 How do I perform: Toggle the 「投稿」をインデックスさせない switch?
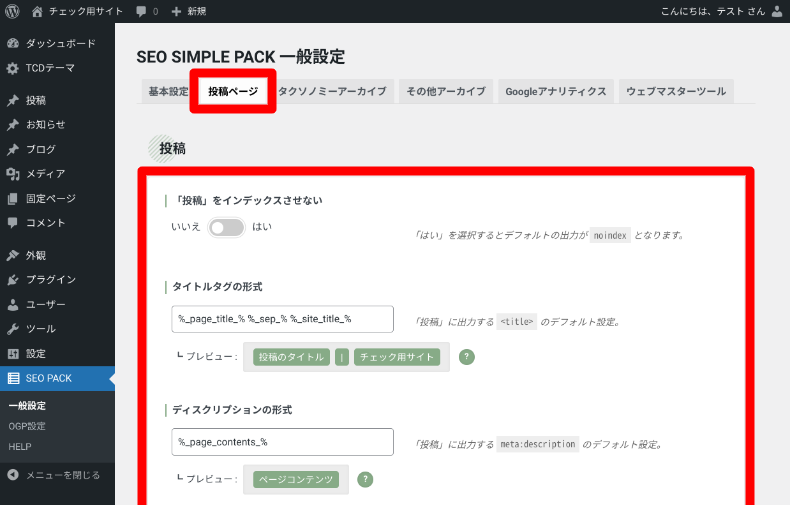point(226,227)
